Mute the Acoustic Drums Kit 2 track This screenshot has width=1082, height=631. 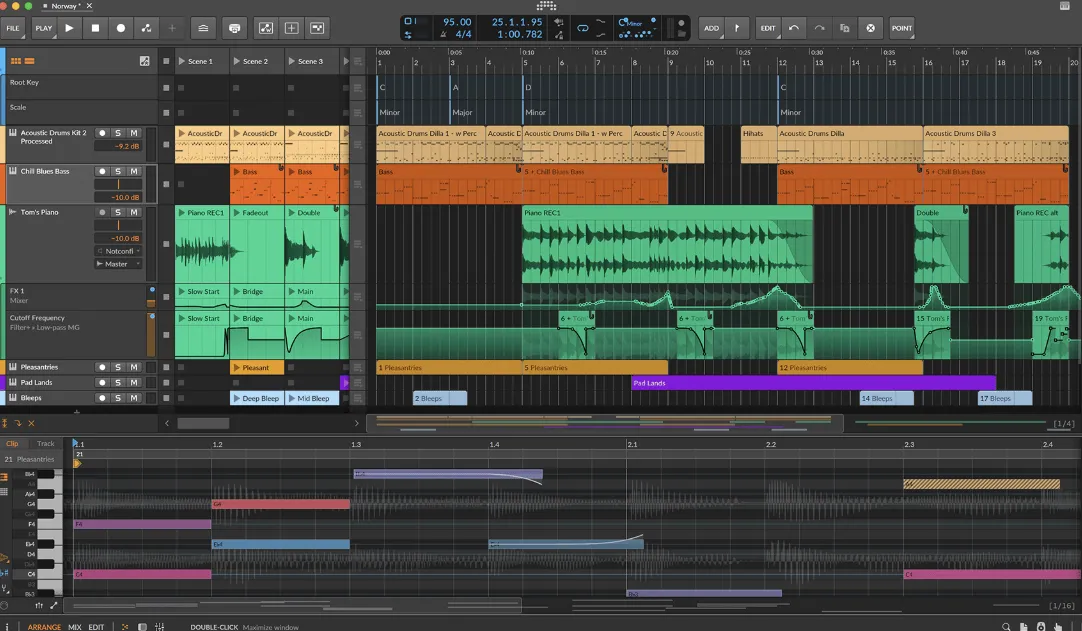click(x=134, y=133)
